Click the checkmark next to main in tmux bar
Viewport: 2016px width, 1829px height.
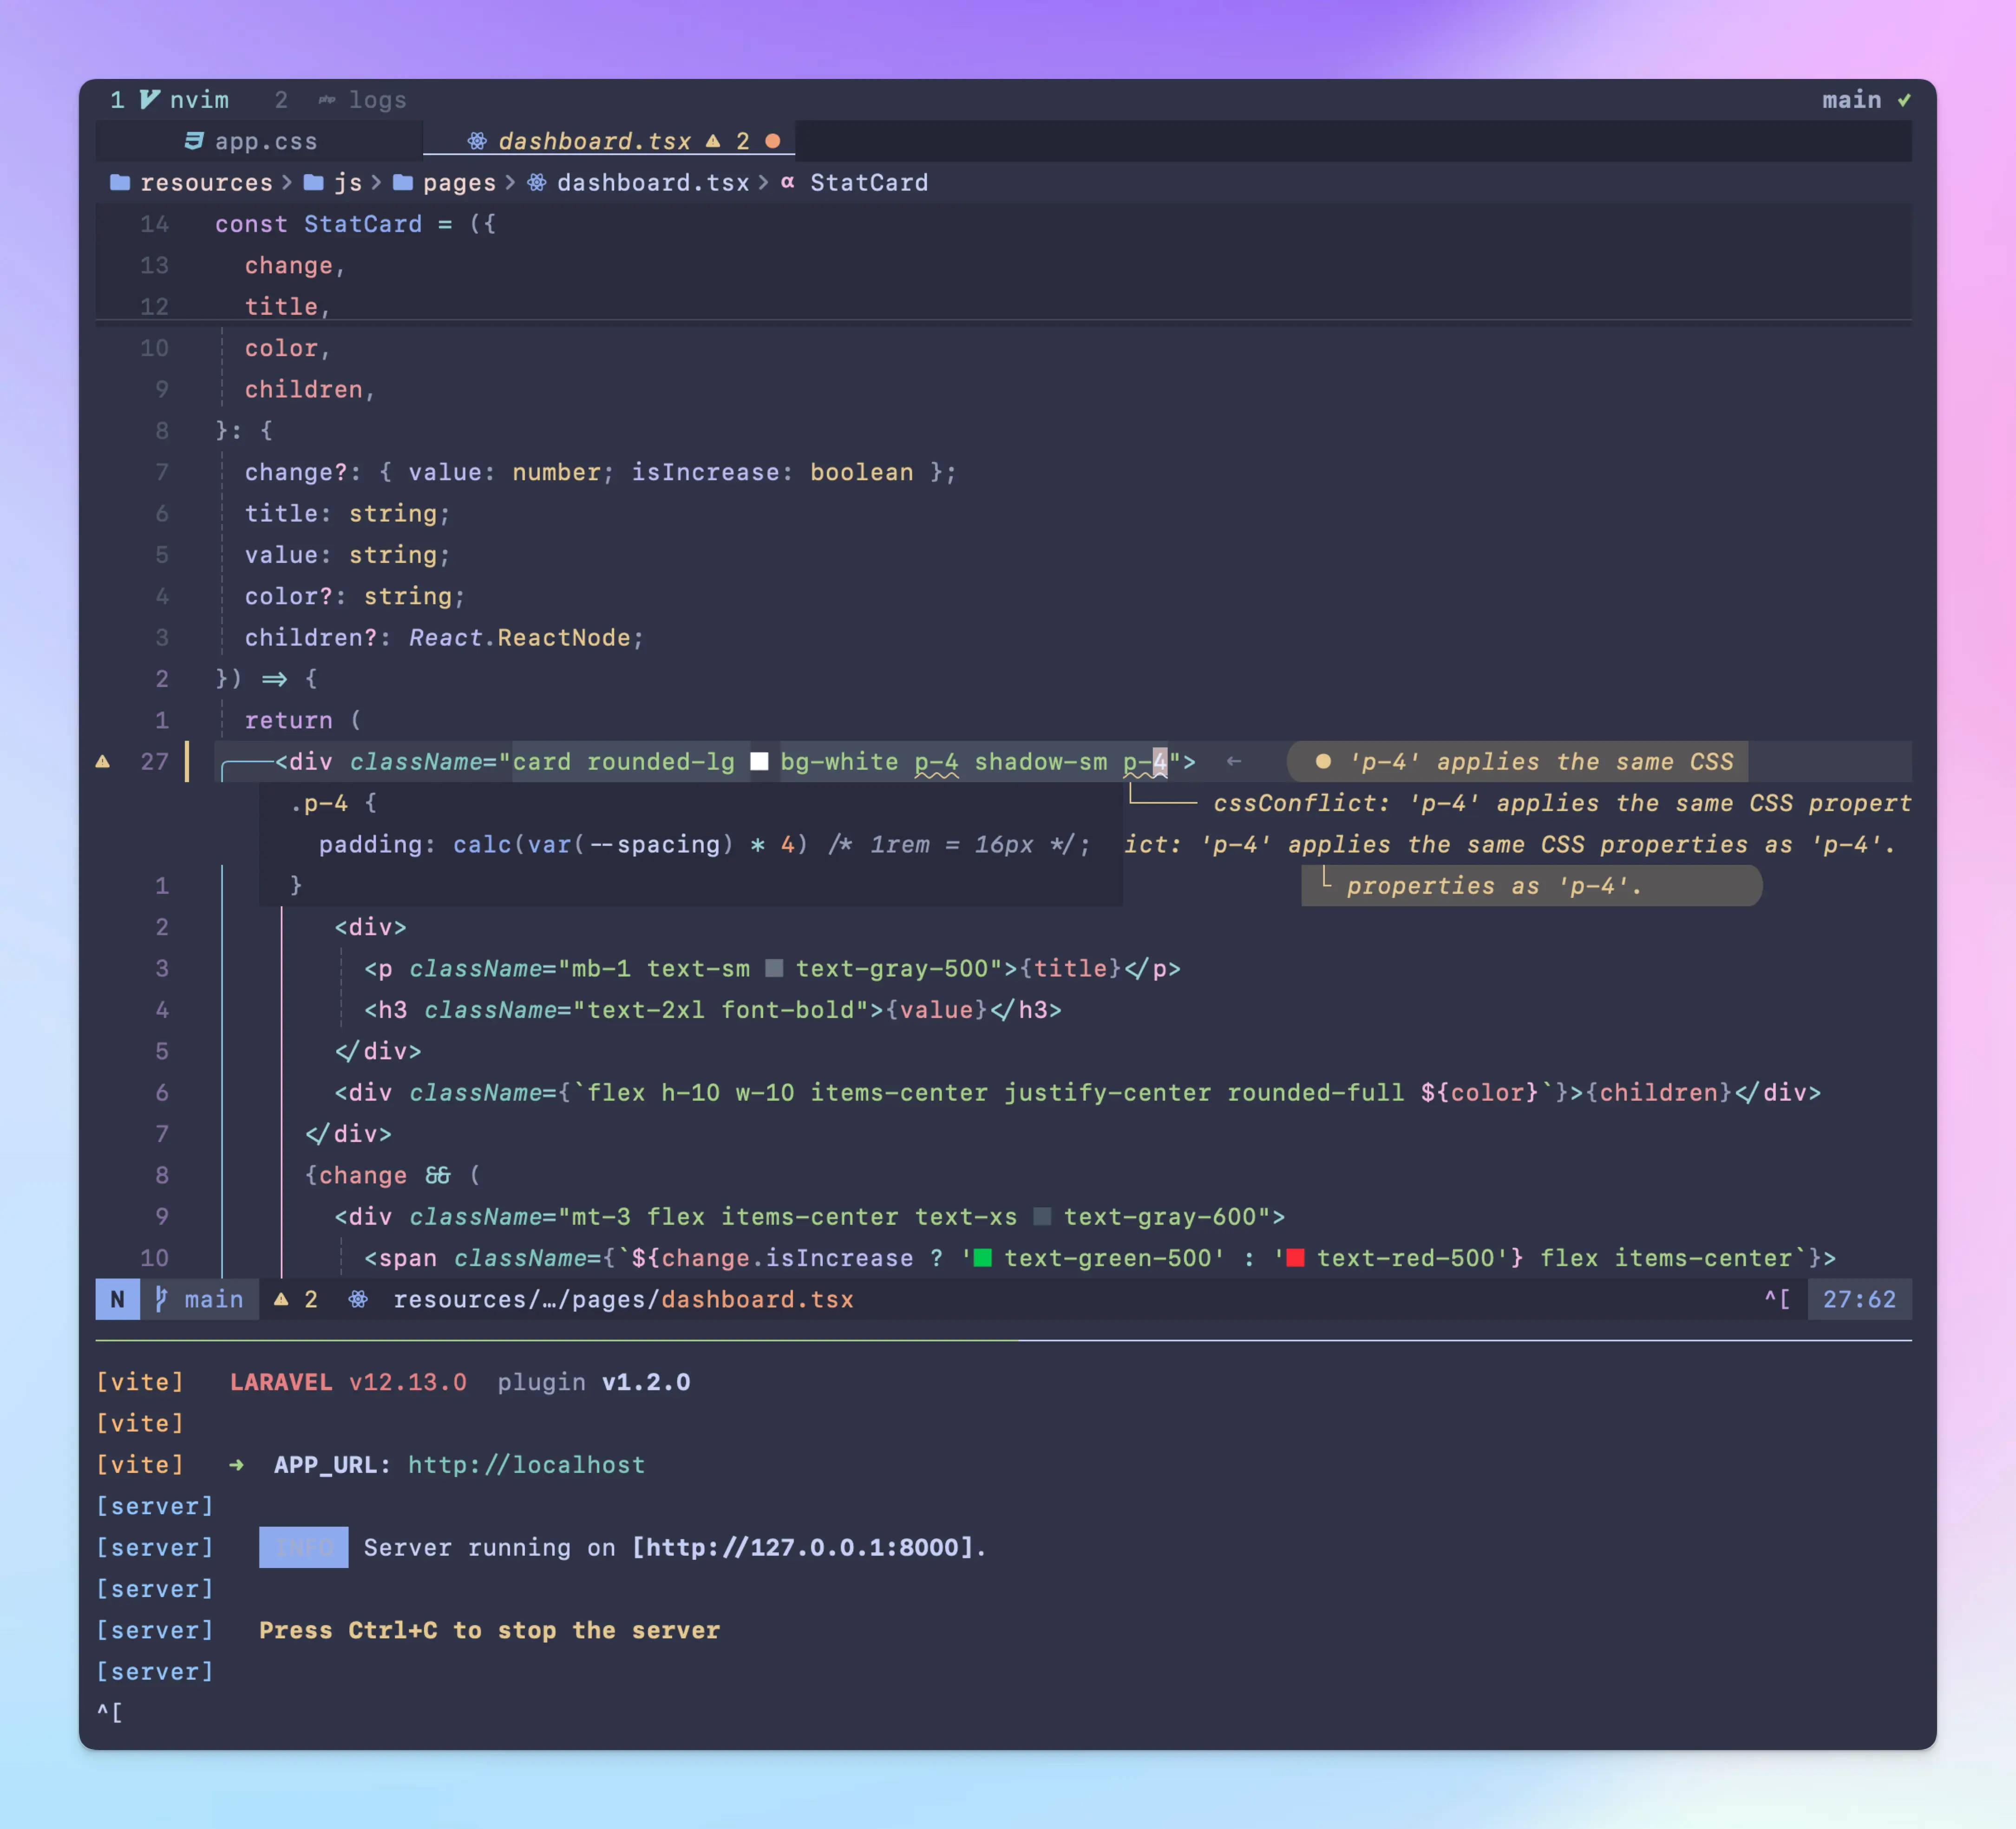tap(1904, 99)
